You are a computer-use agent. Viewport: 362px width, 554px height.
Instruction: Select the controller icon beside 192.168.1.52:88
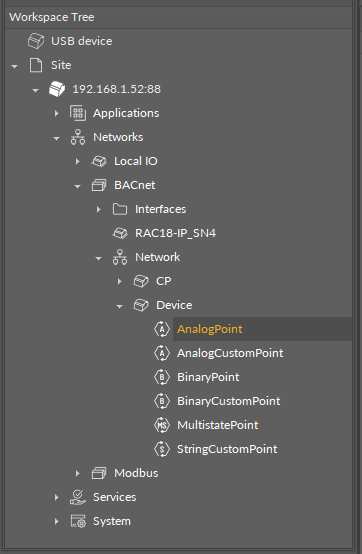click(57, 89)
